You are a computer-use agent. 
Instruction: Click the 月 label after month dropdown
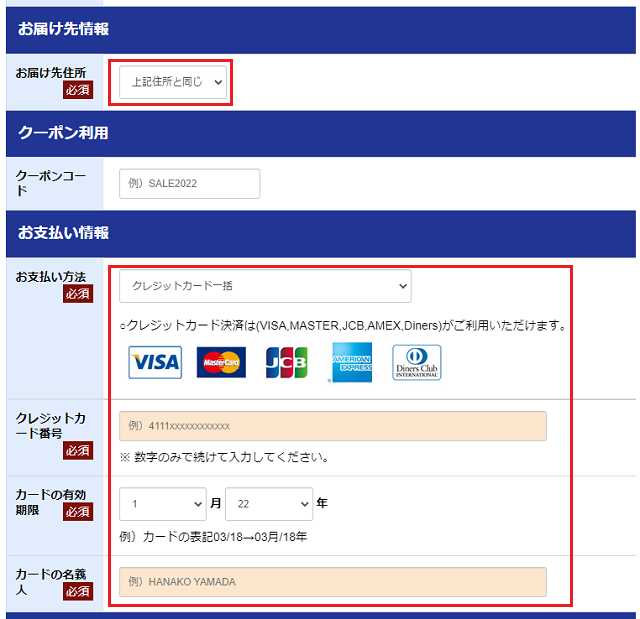tap(216, 503)
